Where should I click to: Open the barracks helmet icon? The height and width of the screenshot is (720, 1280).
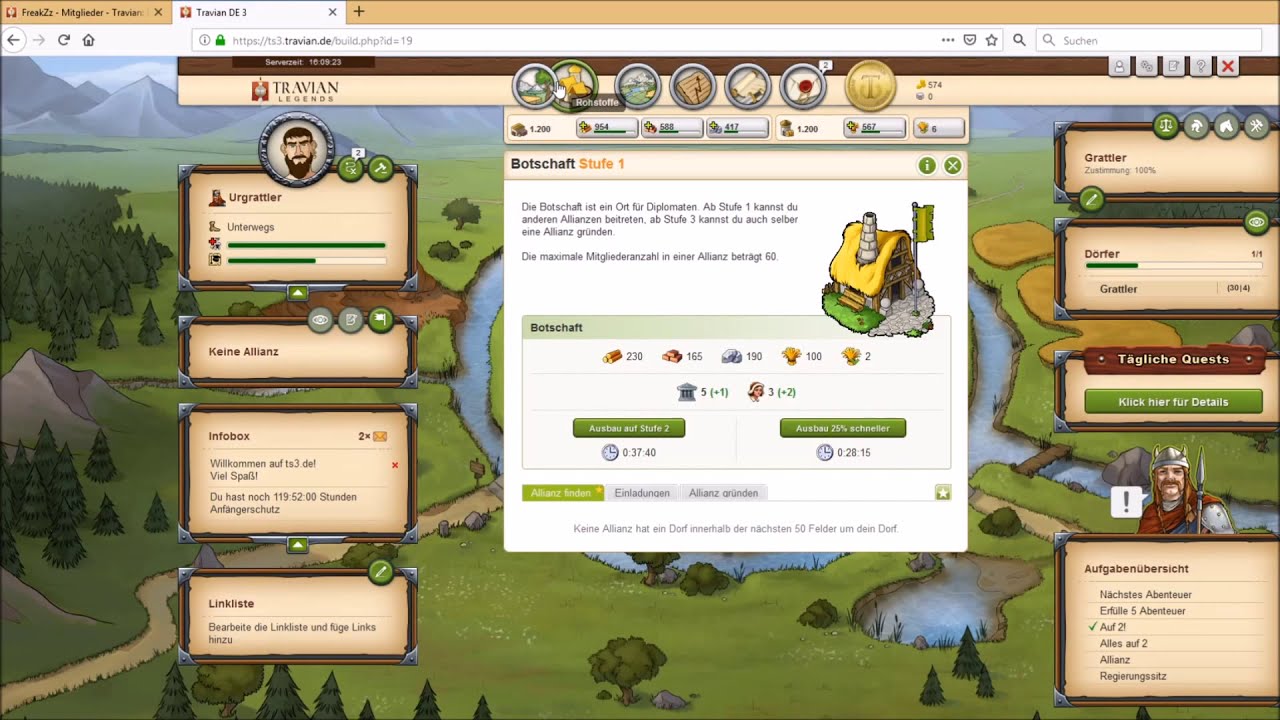pyautogui.click(x=1196, y=126)
